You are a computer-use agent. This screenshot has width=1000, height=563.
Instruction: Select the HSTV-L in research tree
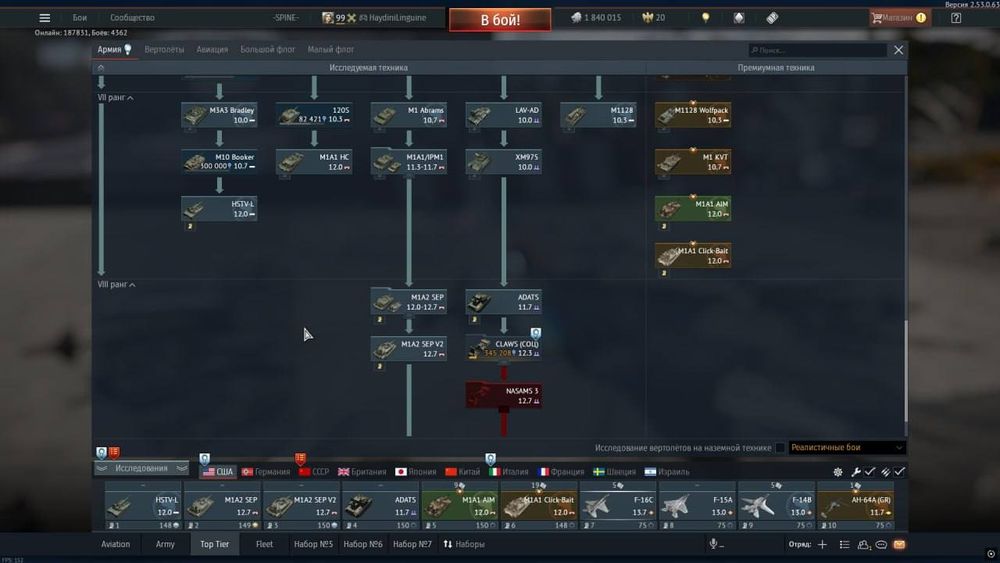pos(219,208)
